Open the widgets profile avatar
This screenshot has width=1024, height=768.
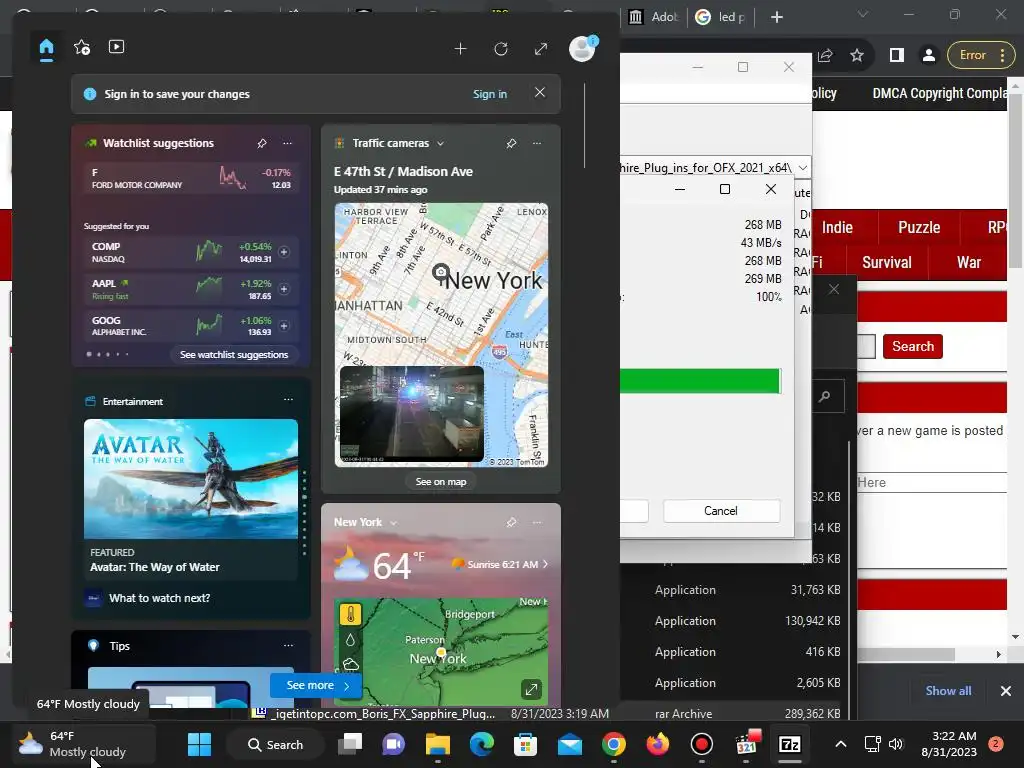582,48
